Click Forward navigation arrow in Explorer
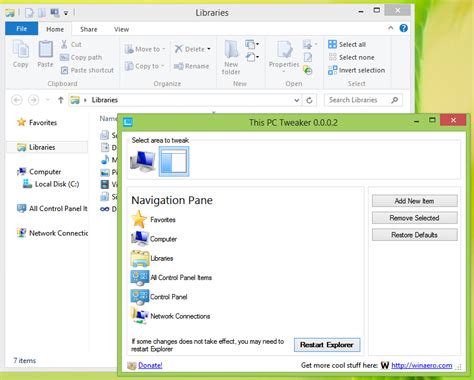 click(33, 100)
